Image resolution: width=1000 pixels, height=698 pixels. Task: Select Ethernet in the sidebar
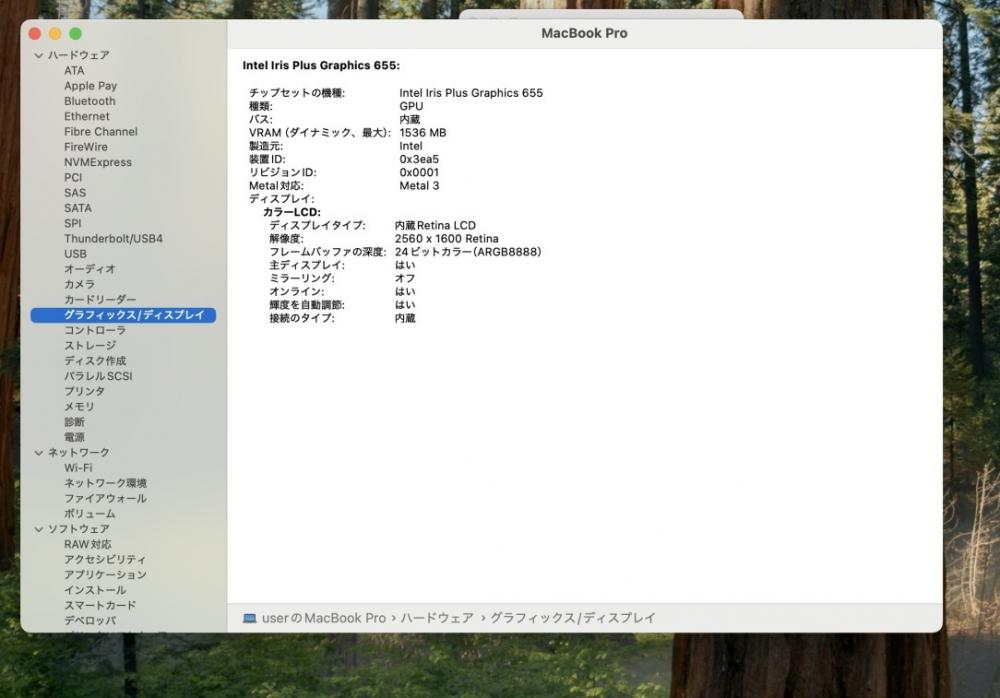coord(87,117)
